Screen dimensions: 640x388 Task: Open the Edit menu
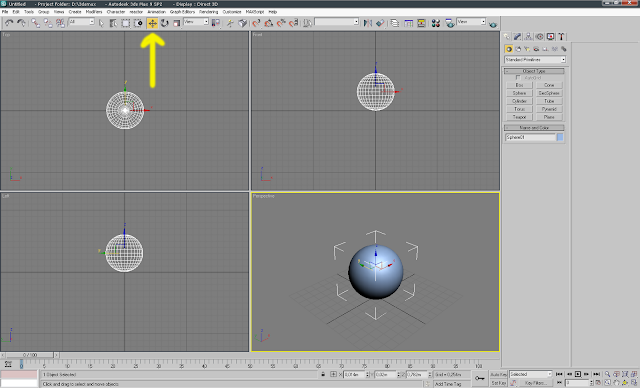tap(16, 12)
